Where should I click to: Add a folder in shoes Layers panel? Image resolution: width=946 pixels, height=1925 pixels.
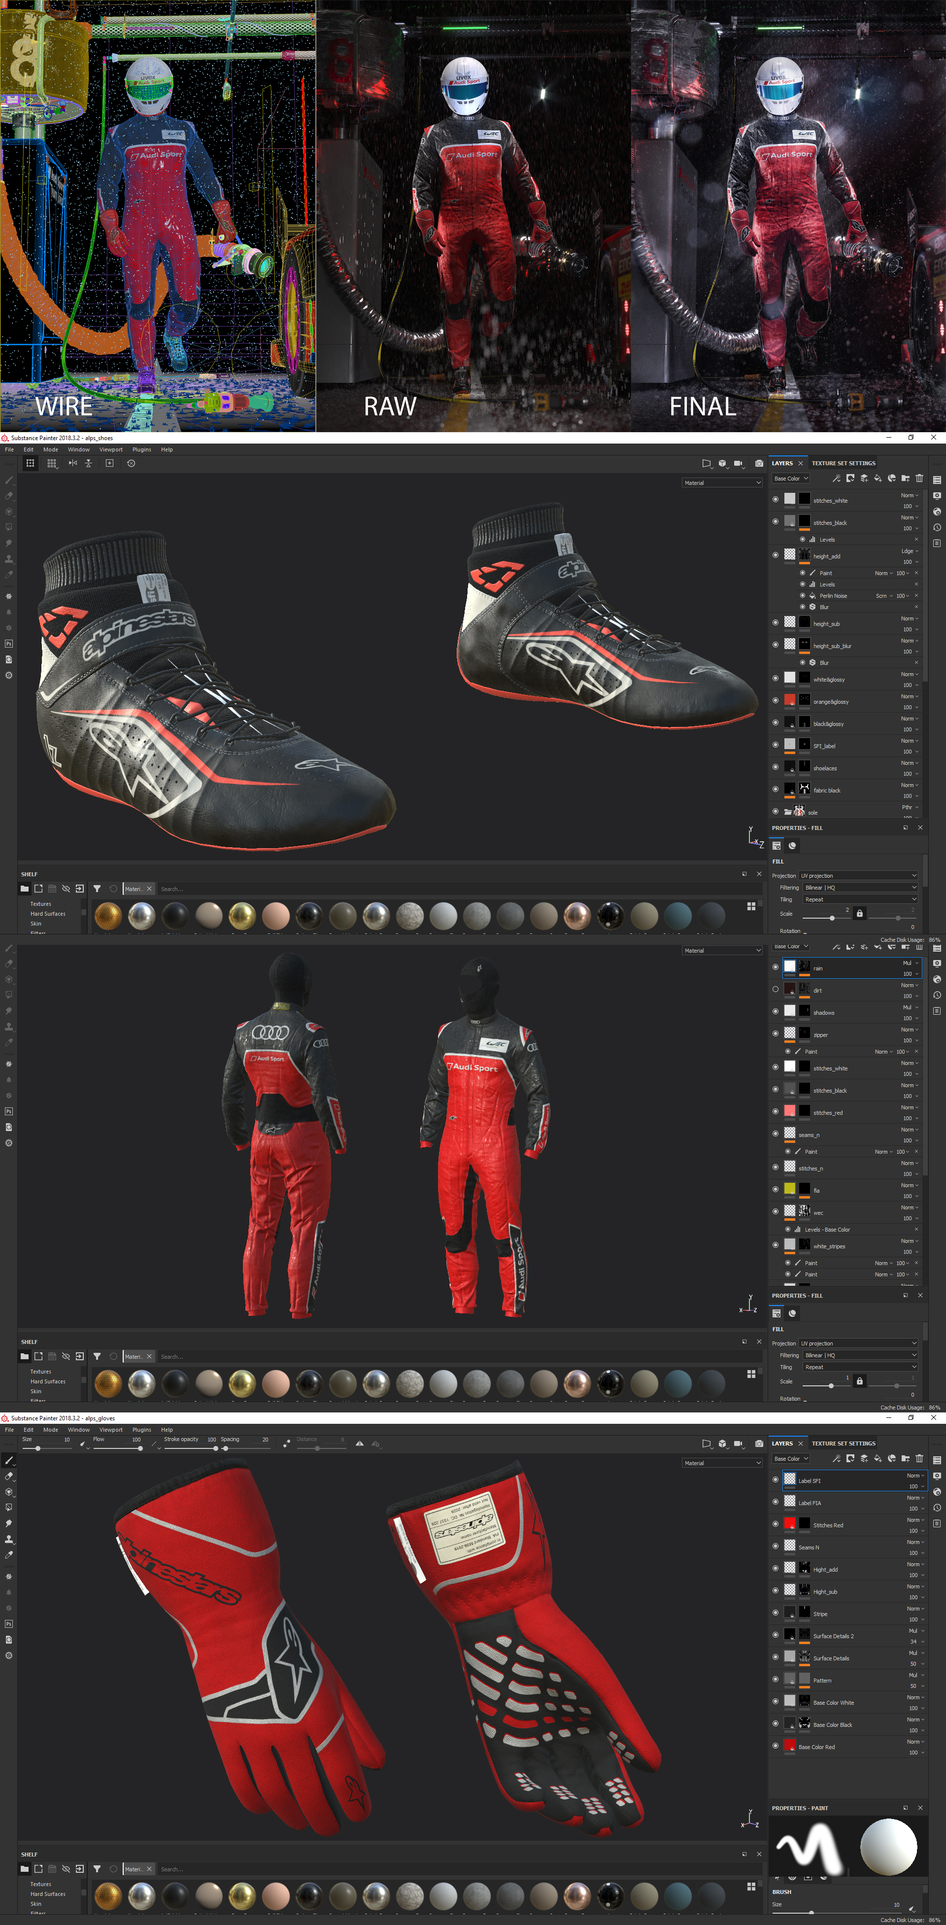point(906,478)
